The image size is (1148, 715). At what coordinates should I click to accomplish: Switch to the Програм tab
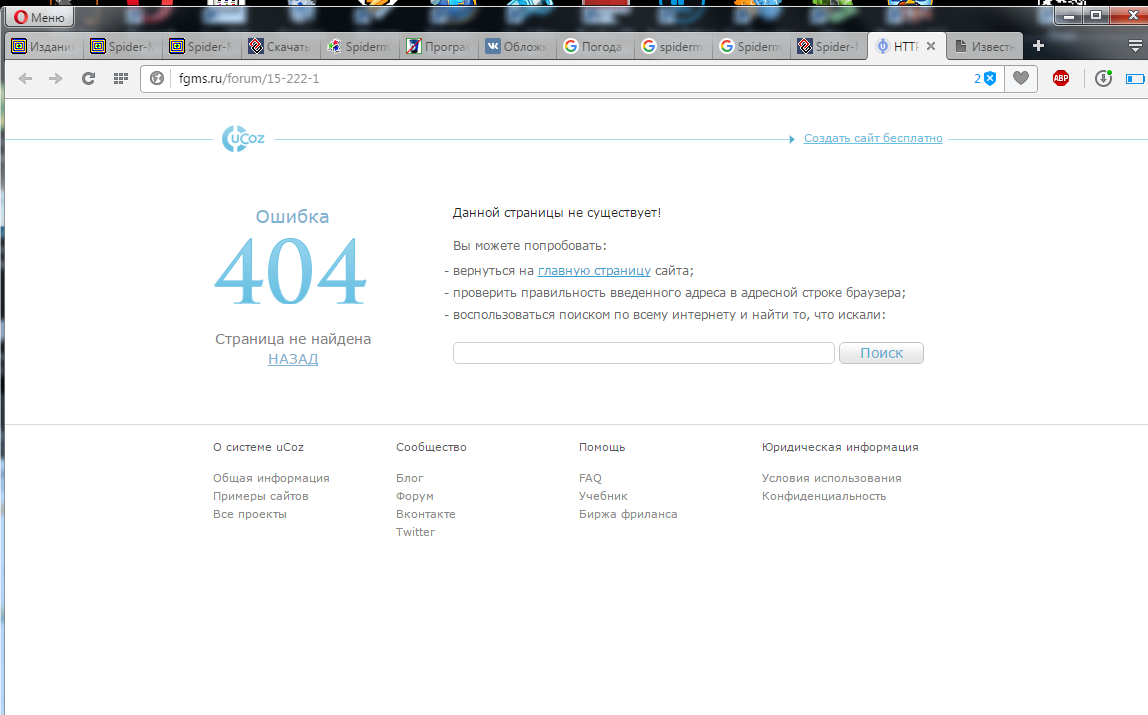(x=439, y=46)
